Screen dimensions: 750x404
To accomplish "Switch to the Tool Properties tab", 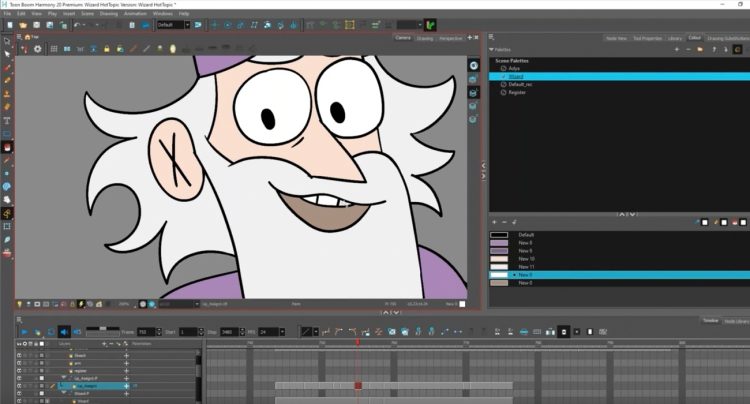I will 647,38.
